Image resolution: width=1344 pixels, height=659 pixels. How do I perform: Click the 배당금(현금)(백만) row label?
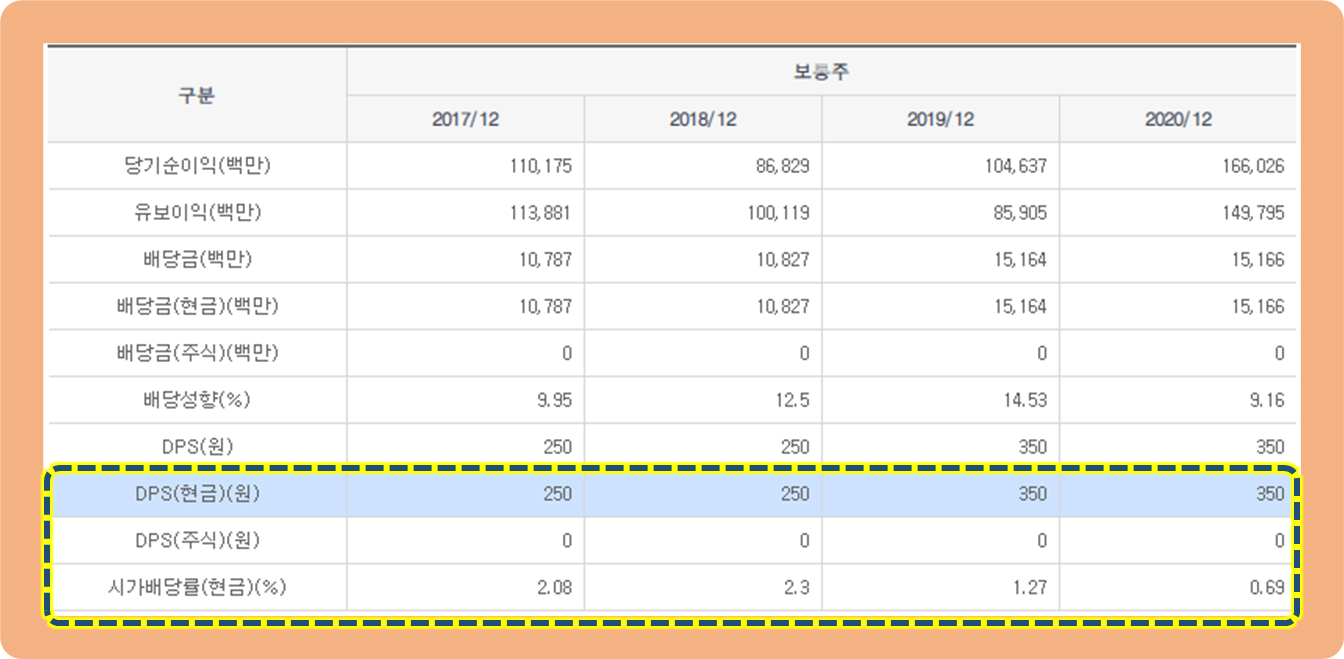pos(197,307)
